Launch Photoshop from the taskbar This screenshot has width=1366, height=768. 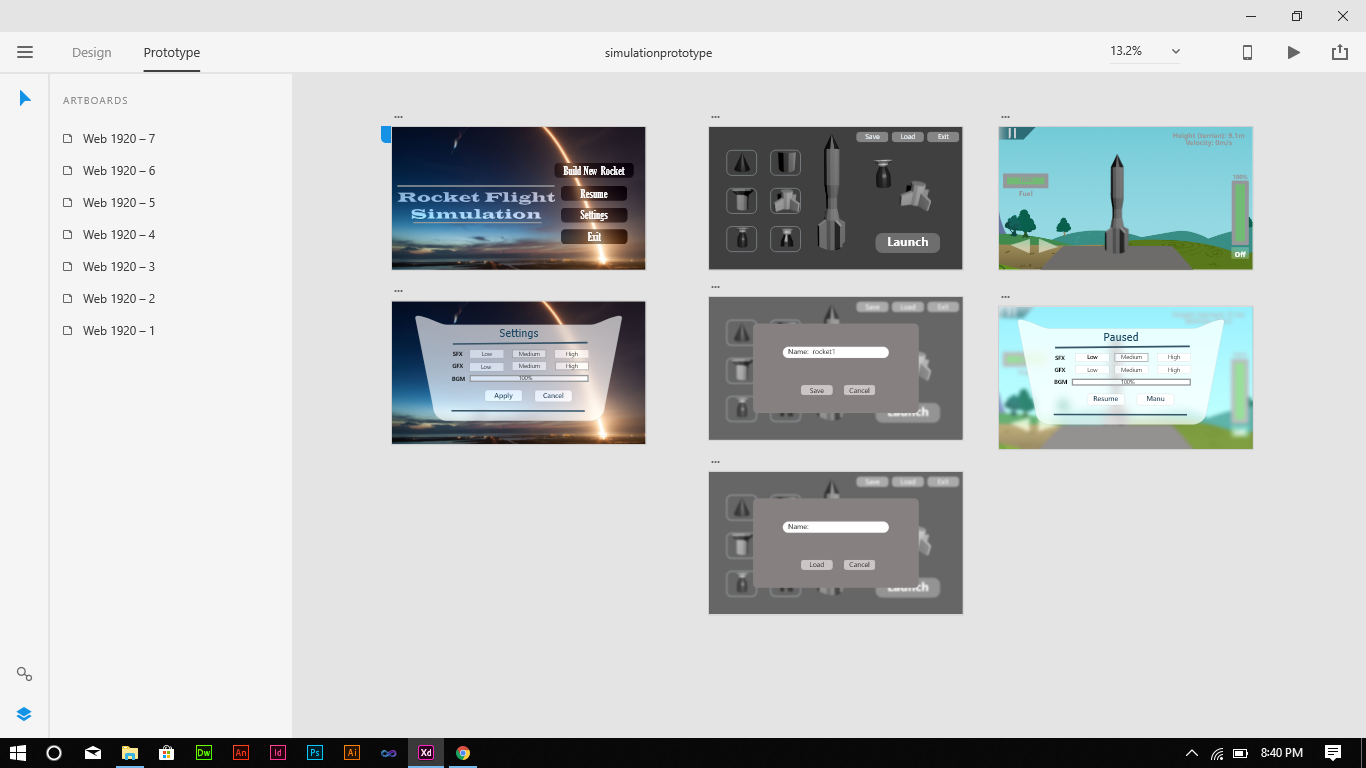click(x=315, y=753)
